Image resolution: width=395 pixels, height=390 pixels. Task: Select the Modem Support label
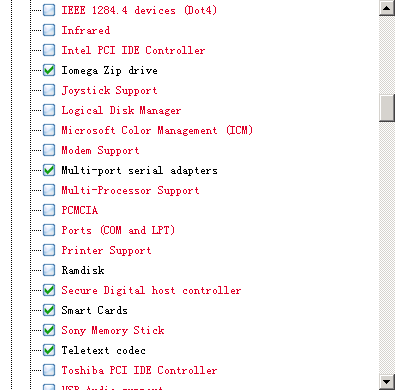tap(100, 150)
